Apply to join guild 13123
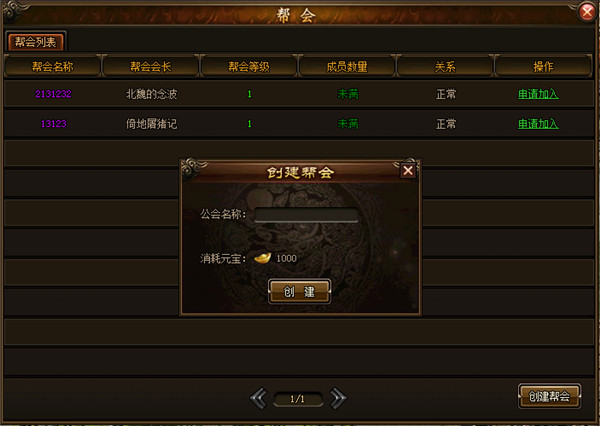Viewport: 600px width, 426px height. (x=538, y=124)
